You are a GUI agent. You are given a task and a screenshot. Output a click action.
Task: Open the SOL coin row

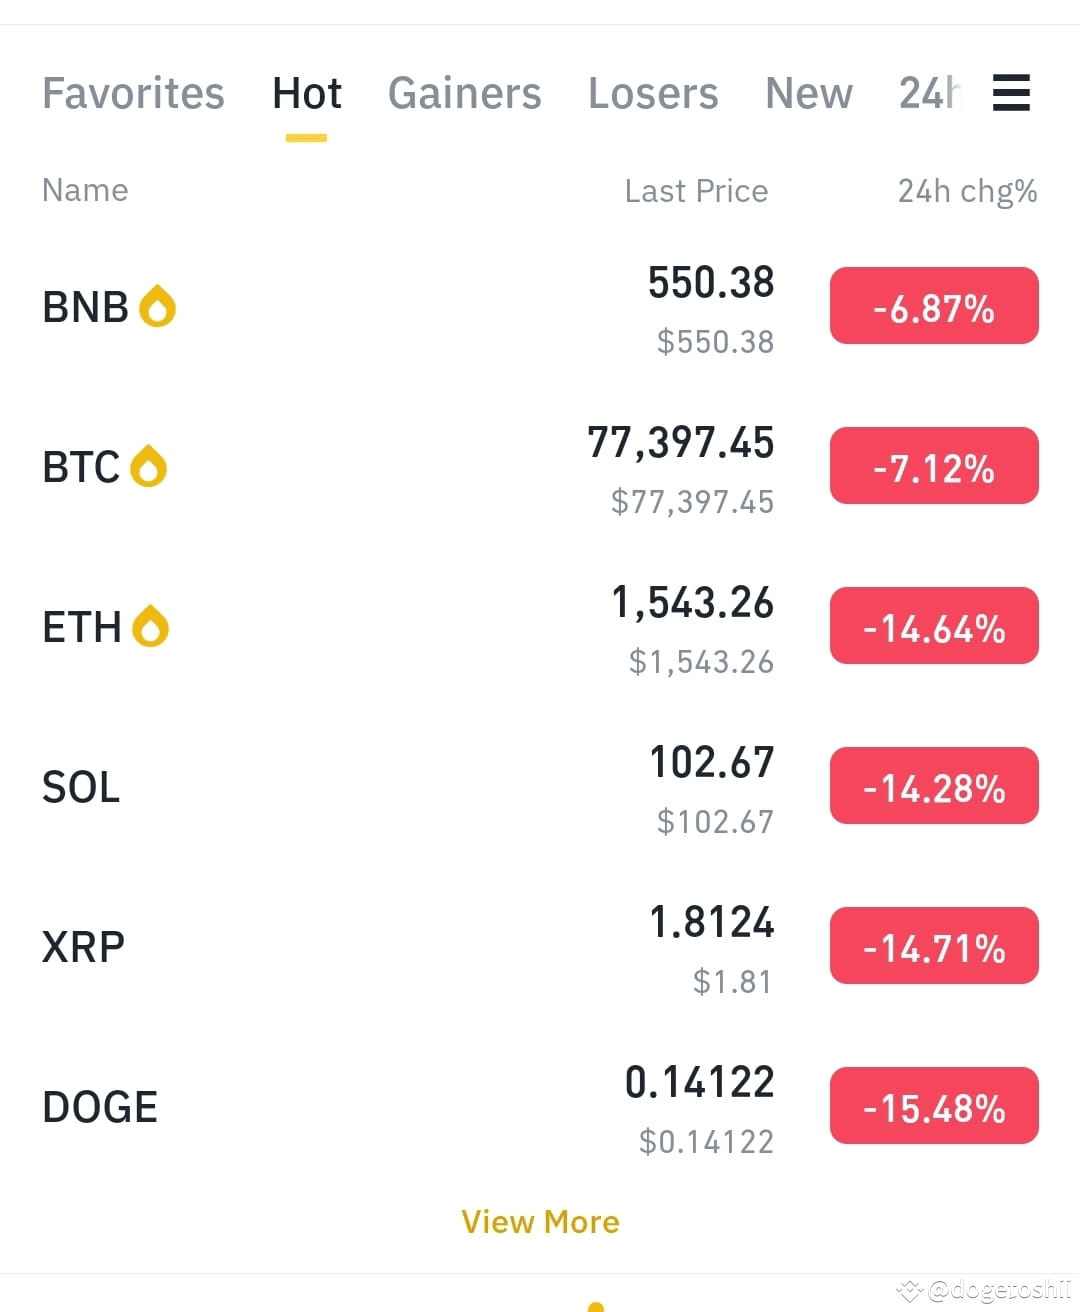point(540,787)
